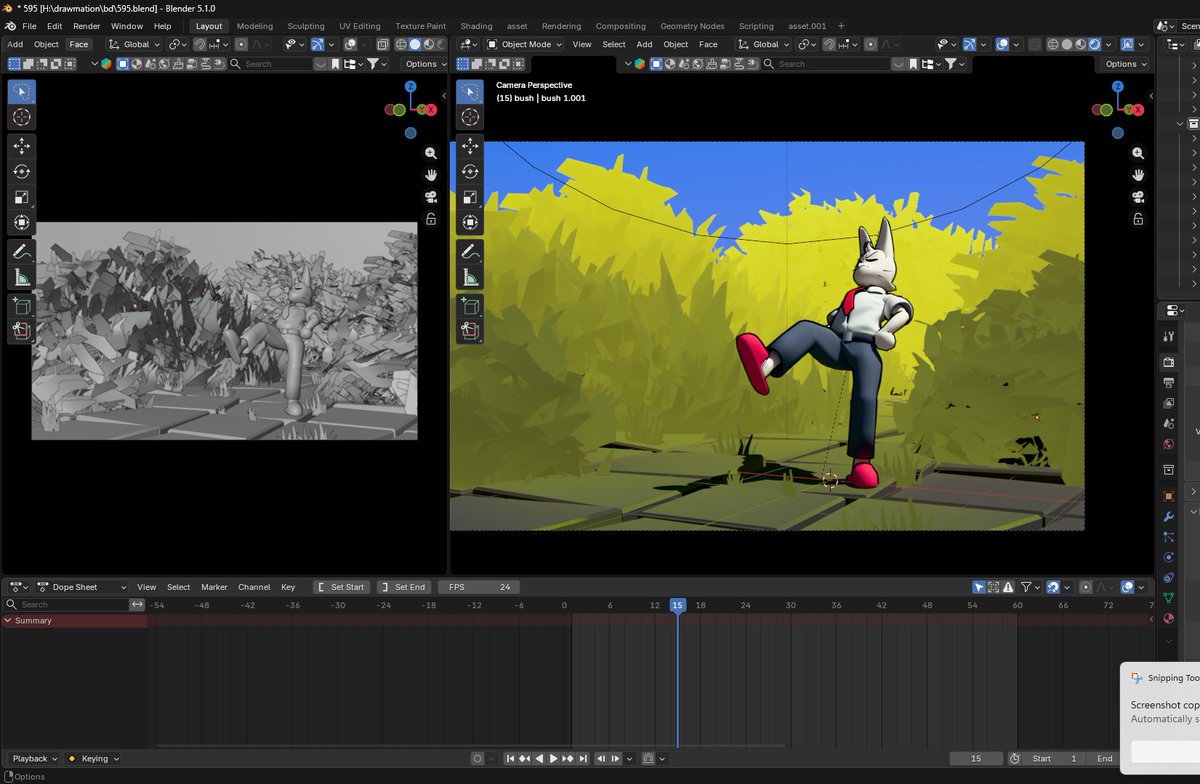The image size is (1200, 784).
Task: Enable wireframe shading in left viewport
Action: pos(401,44)
